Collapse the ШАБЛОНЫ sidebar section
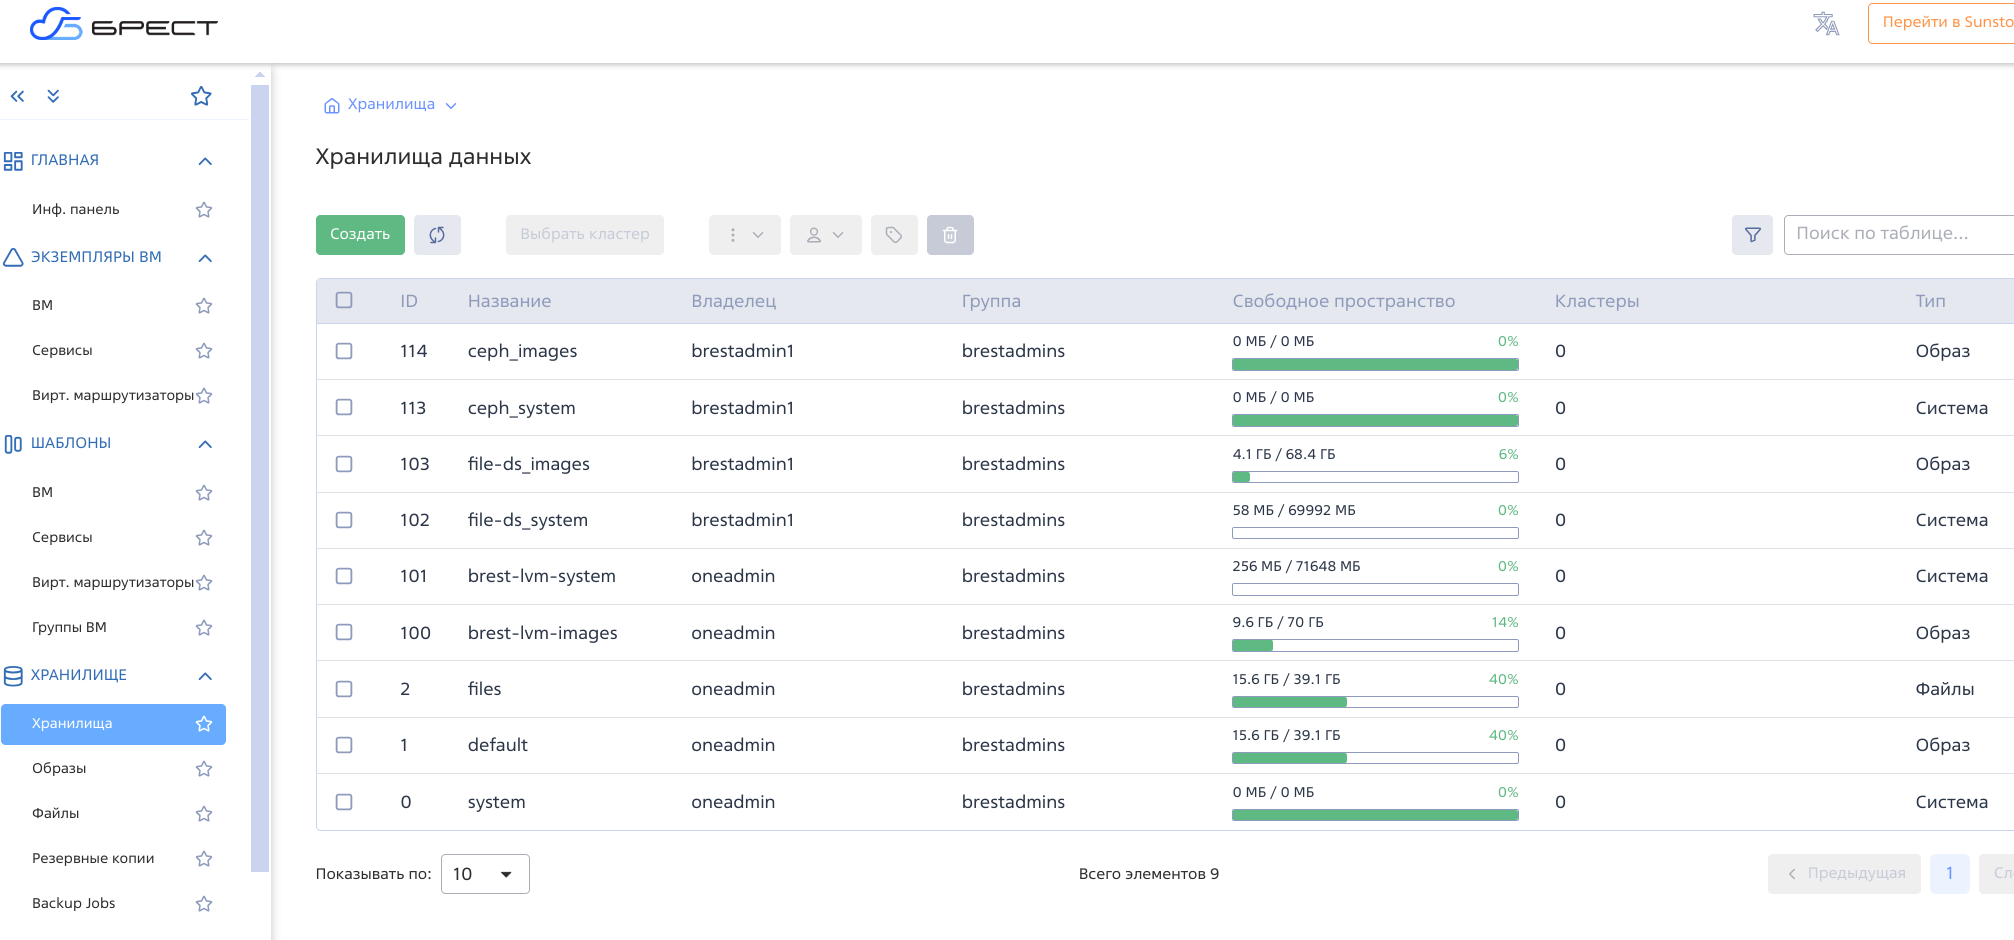The image size is (2014, 940). tap(205, 444)
